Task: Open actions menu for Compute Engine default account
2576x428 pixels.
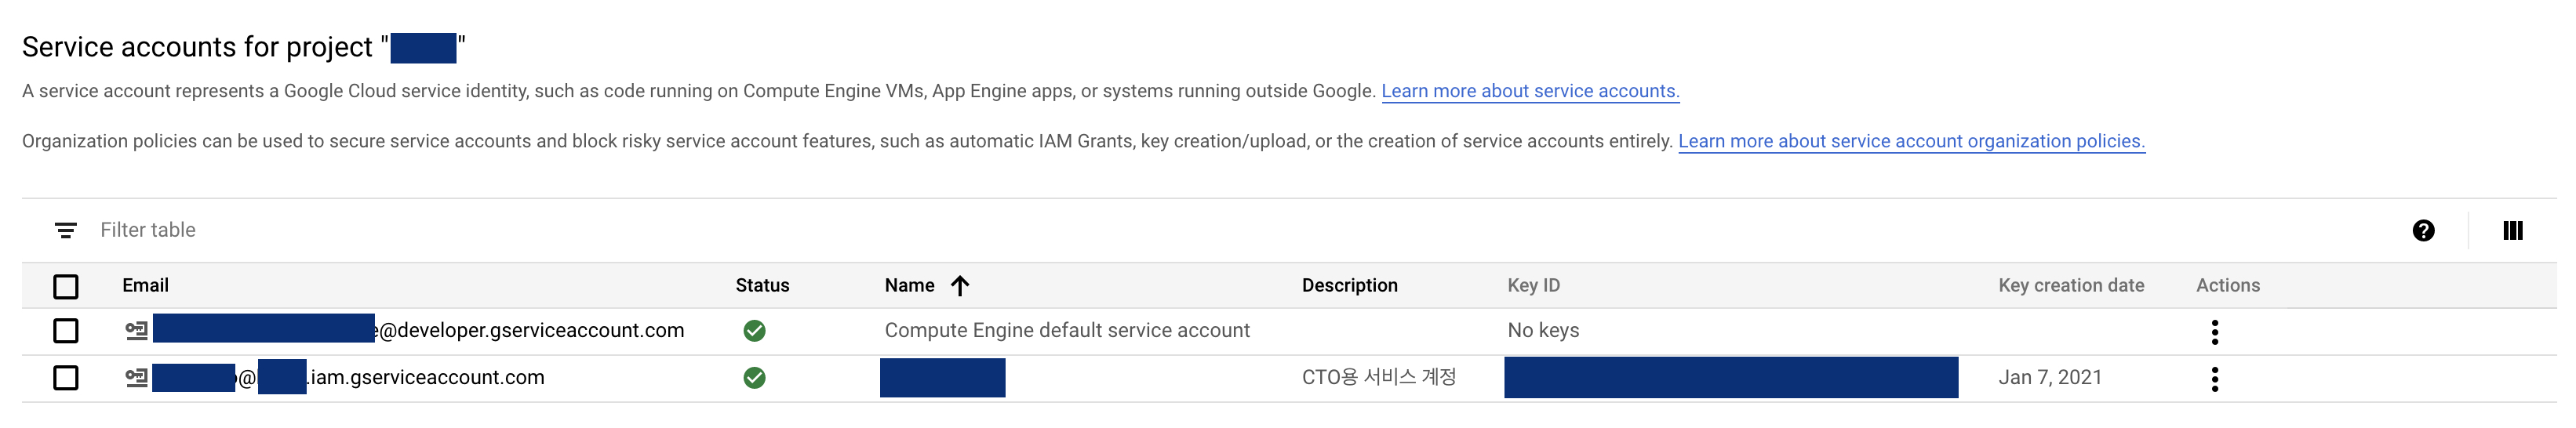Action: pos(2215,332)
